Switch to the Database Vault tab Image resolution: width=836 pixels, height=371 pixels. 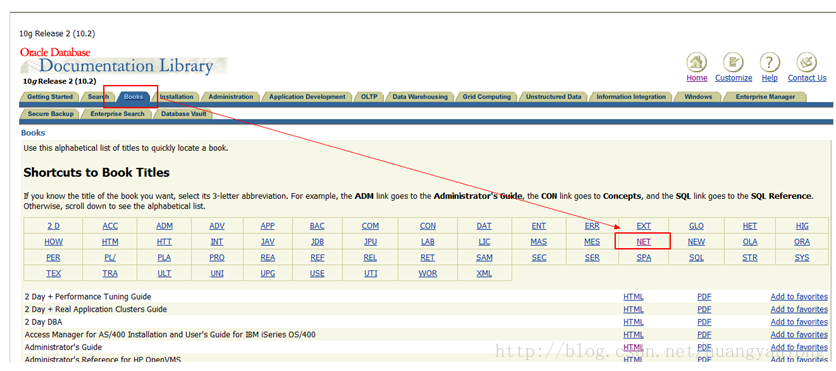183,114
